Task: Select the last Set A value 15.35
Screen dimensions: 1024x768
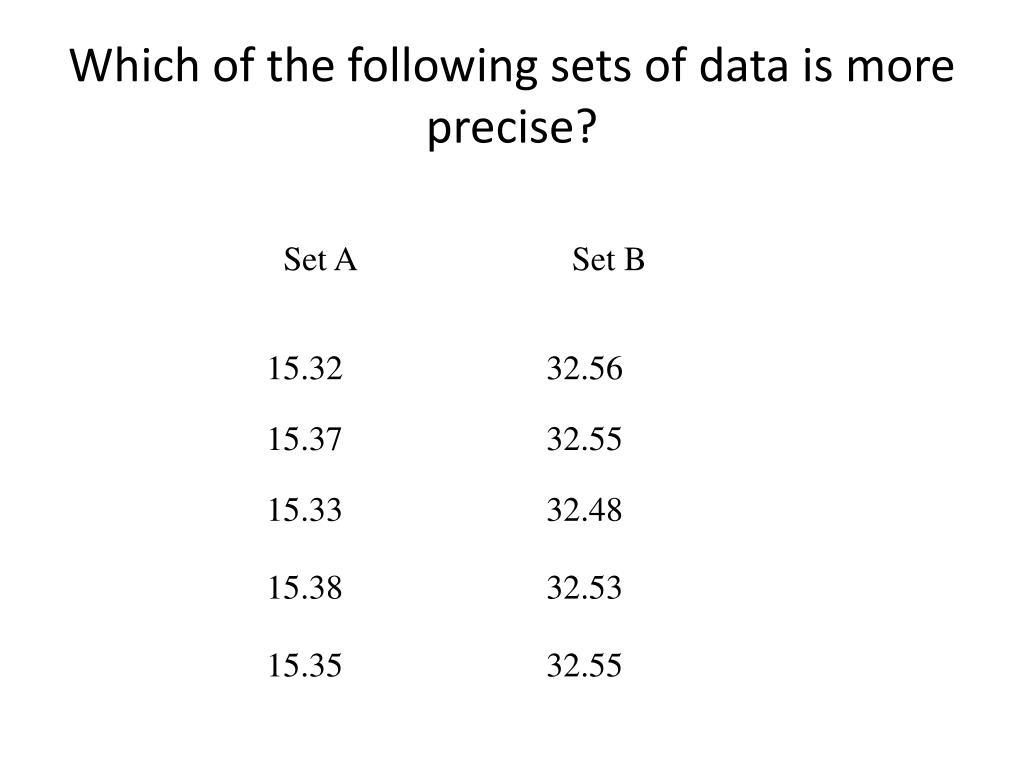Action: (x=304, y=665)
